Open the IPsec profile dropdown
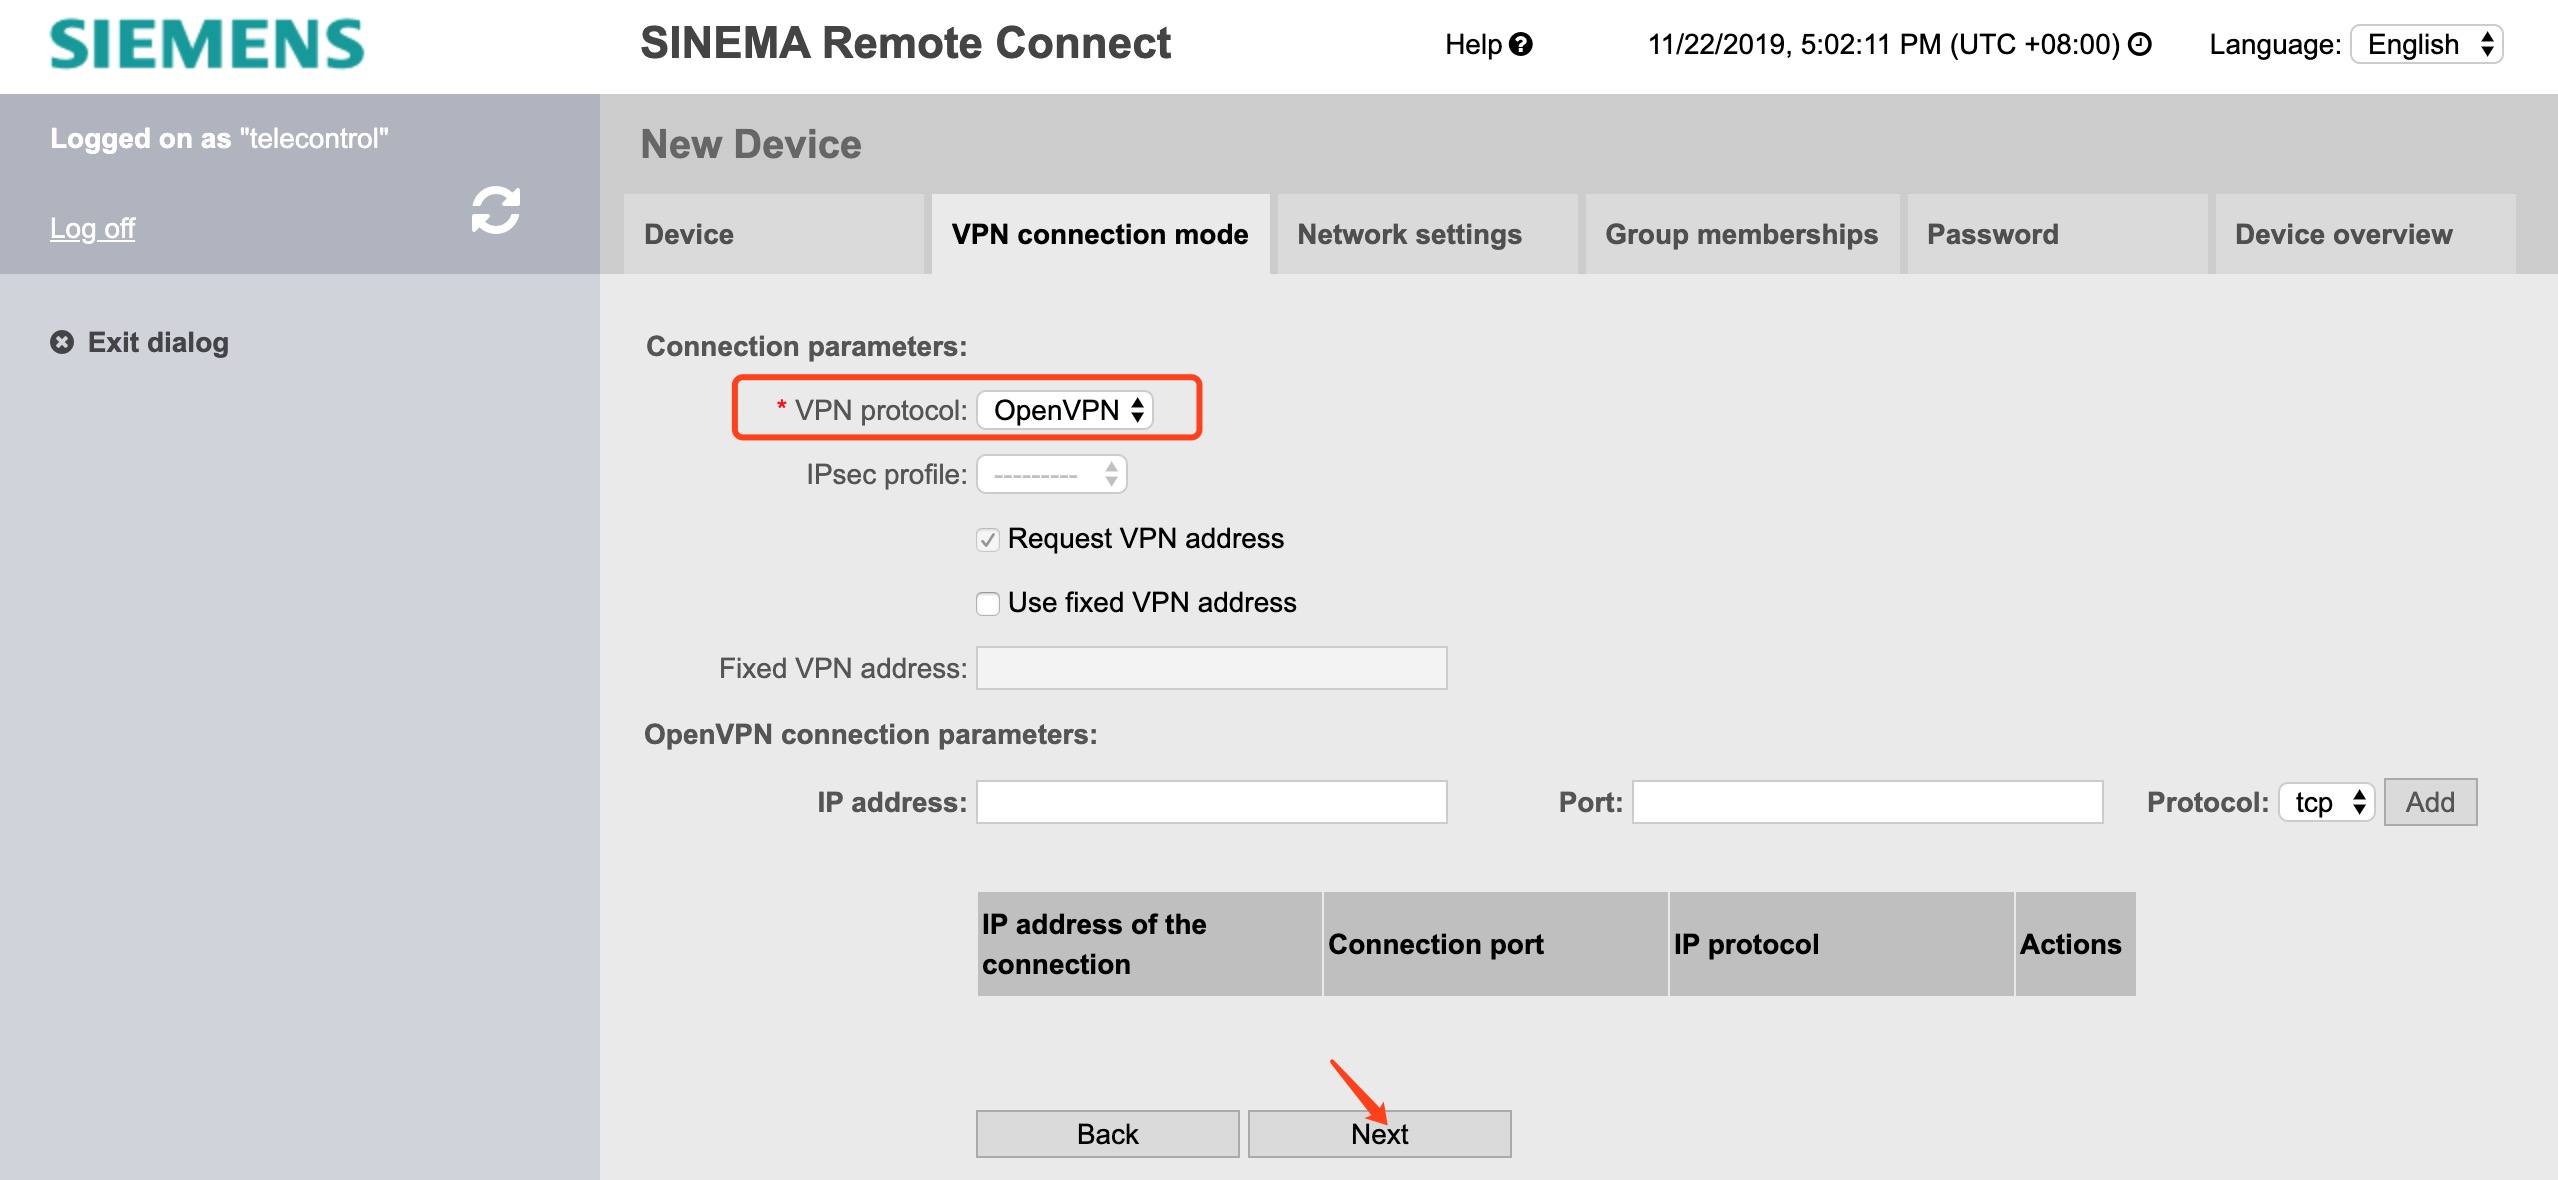2558x1180 pixels. [1051, 475]
